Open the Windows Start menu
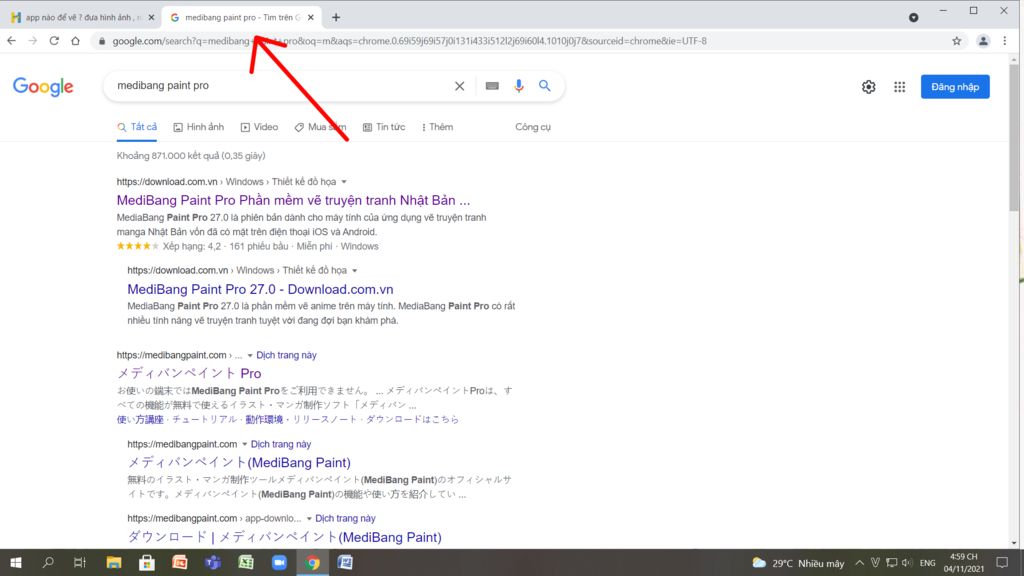The height and width of the screenshot is (576, 1024). point(16,562)
